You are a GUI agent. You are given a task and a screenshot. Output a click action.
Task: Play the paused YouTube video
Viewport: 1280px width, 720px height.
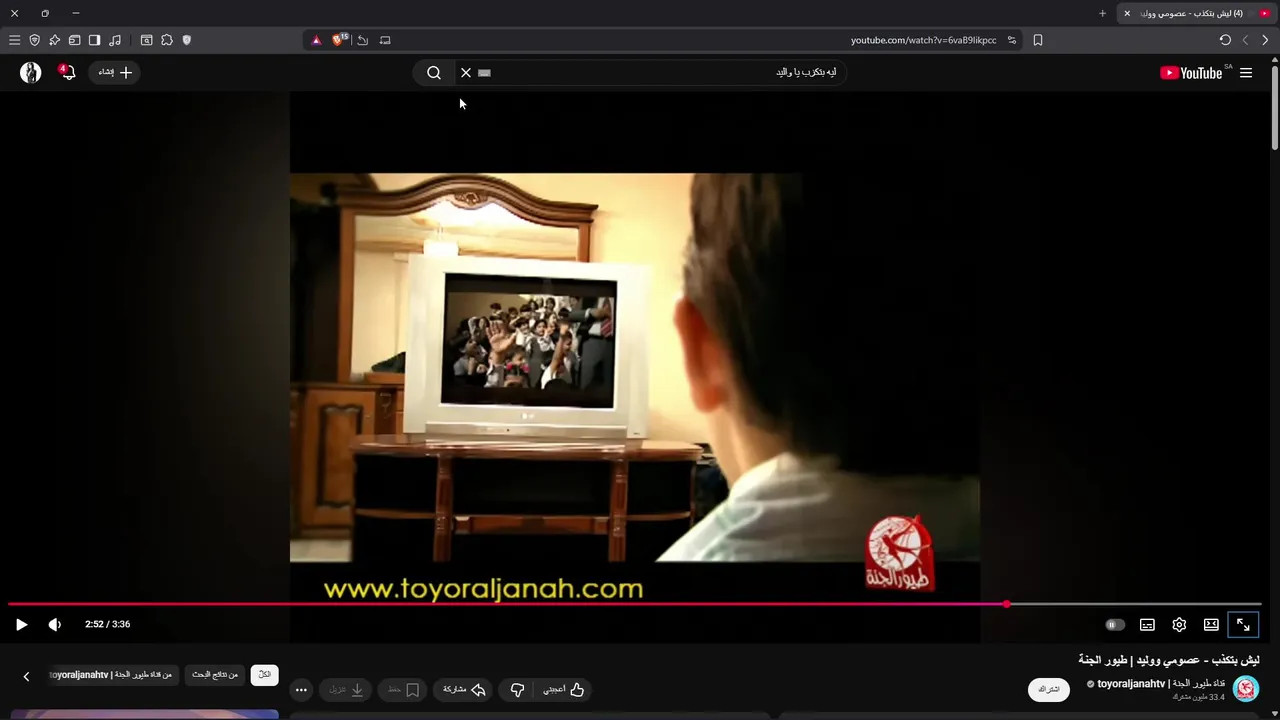tap(21, 624)
